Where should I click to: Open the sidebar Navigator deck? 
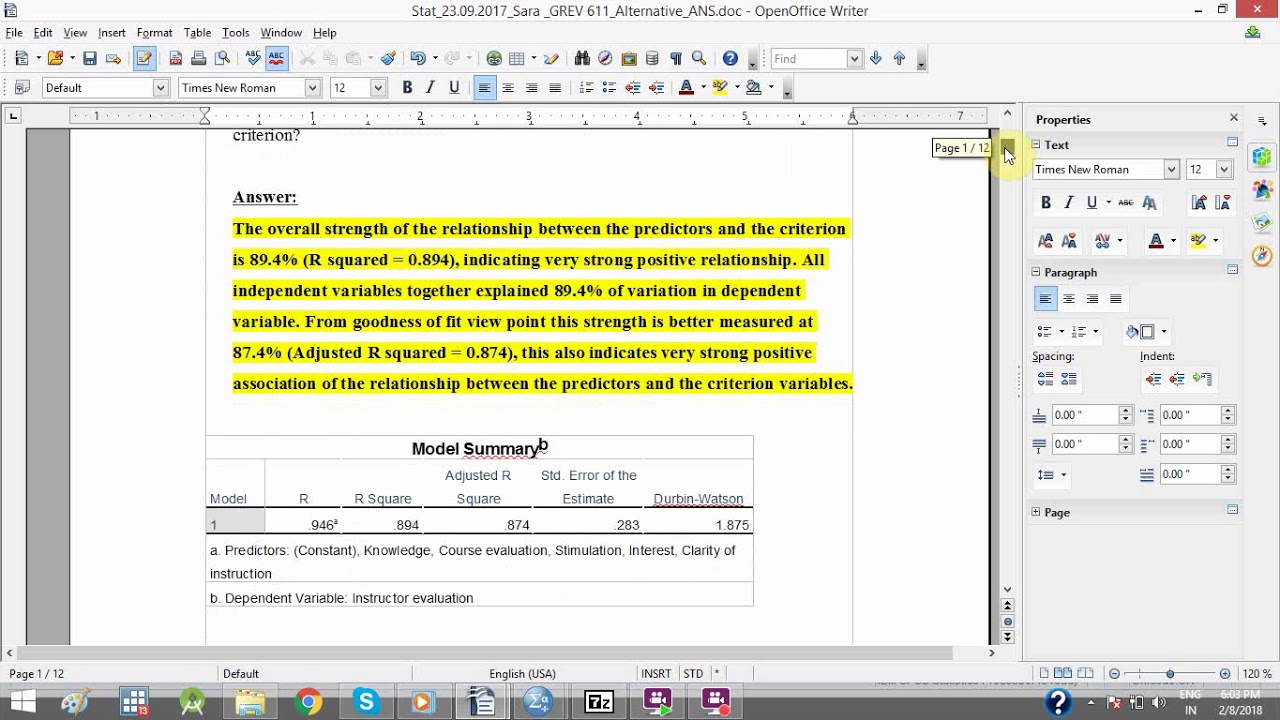coord(1262,255)
